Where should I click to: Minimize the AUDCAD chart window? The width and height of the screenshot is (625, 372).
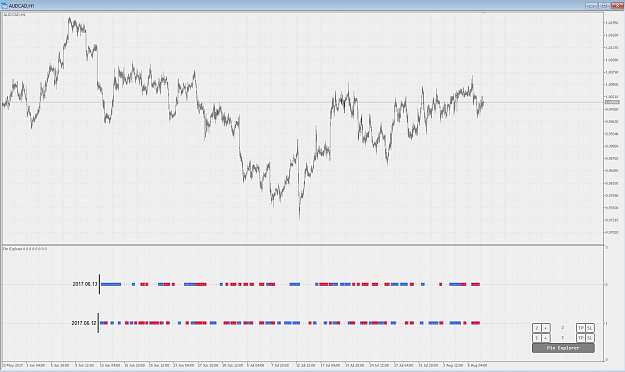(591, 6)
